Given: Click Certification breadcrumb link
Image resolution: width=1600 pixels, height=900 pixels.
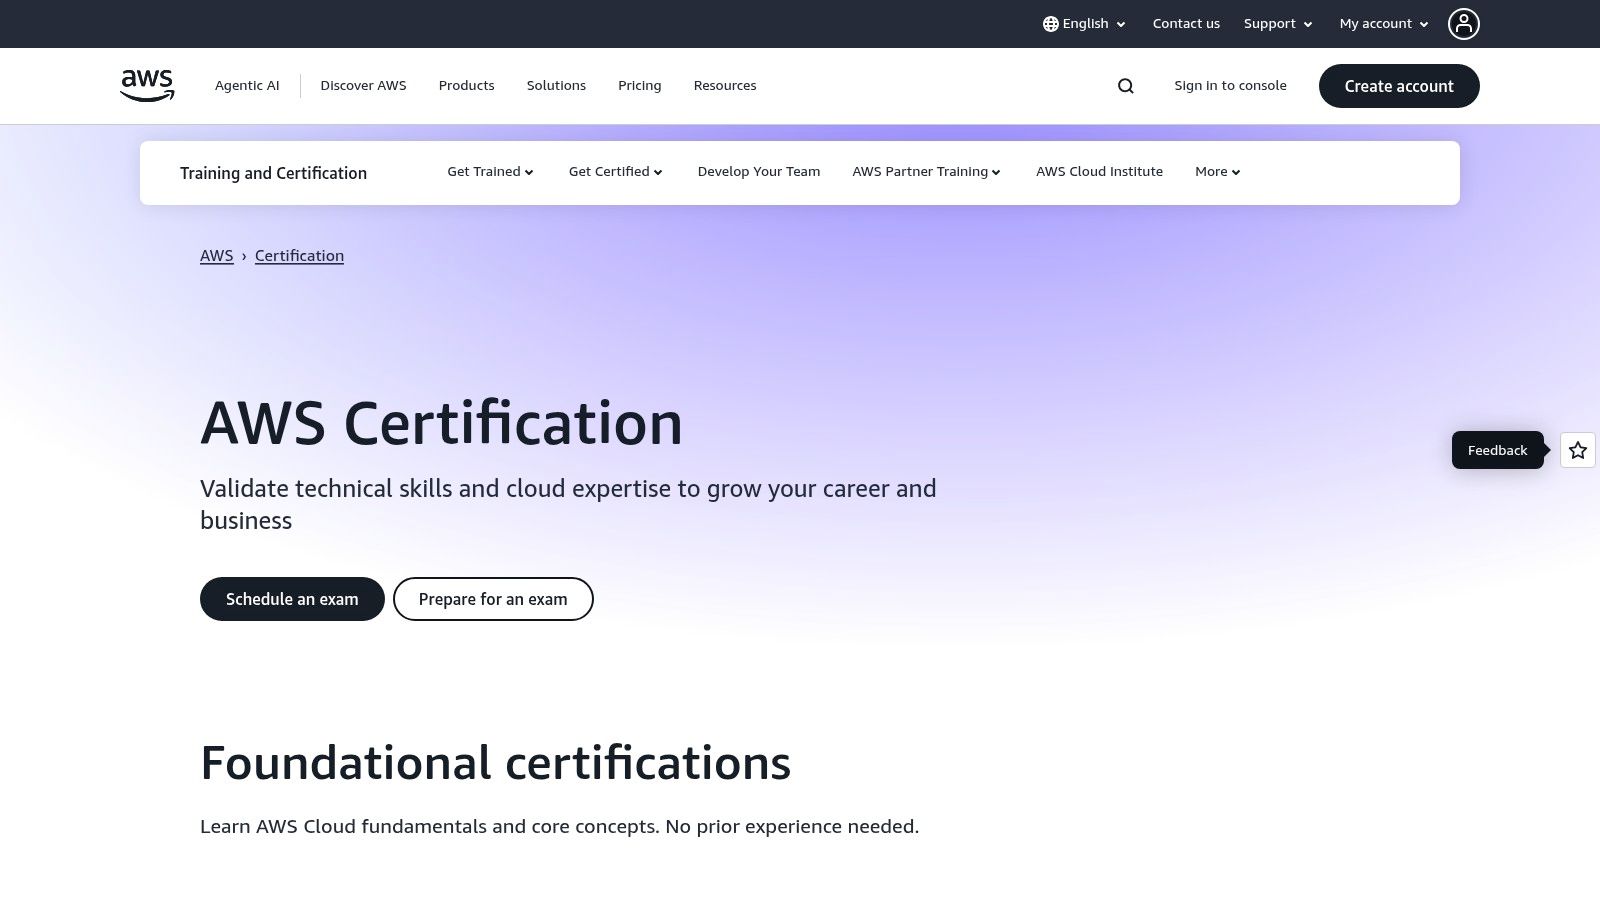Looking at the screenshot, I should click(299, 256).
